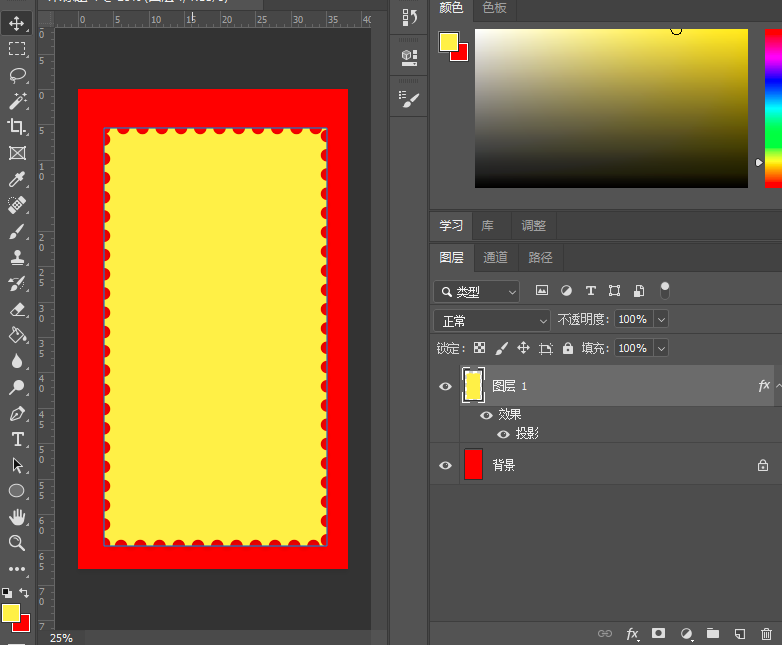Toggle adjustment layer filter
This screenshot has width=782, height=645.
(566, 290)
